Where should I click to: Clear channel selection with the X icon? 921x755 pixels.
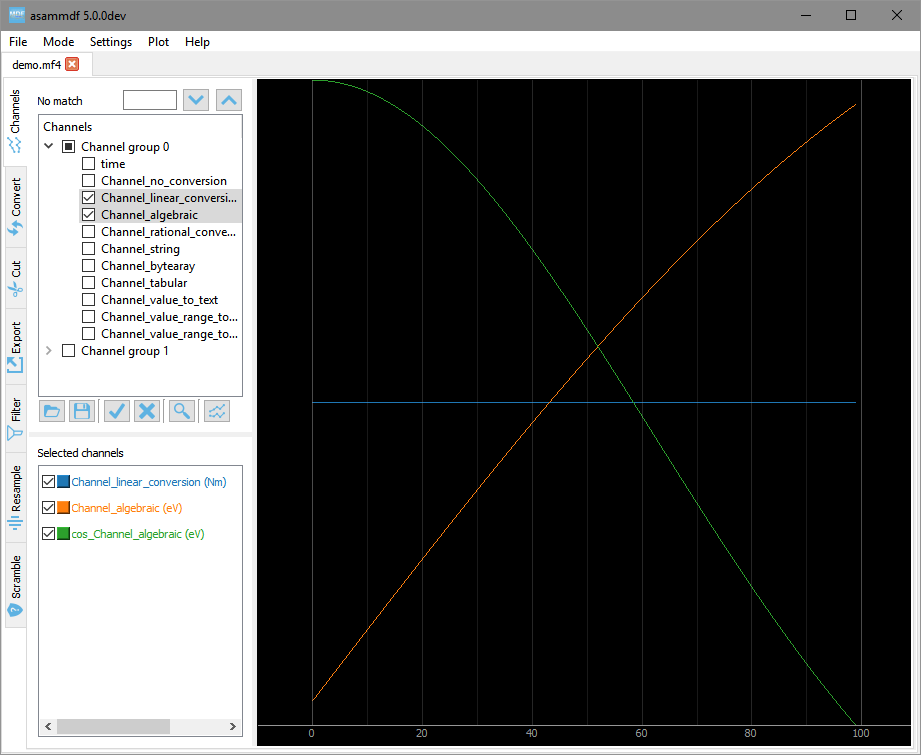146,410
